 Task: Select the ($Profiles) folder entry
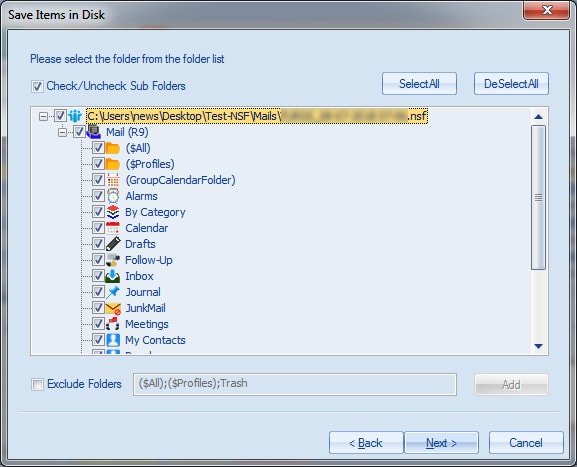150,164
